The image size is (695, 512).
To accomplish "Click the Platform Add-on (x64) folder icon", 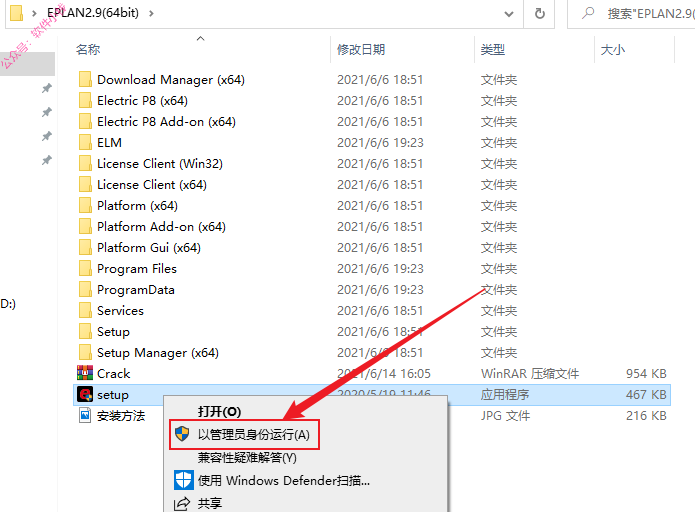I will click(85, 226).
